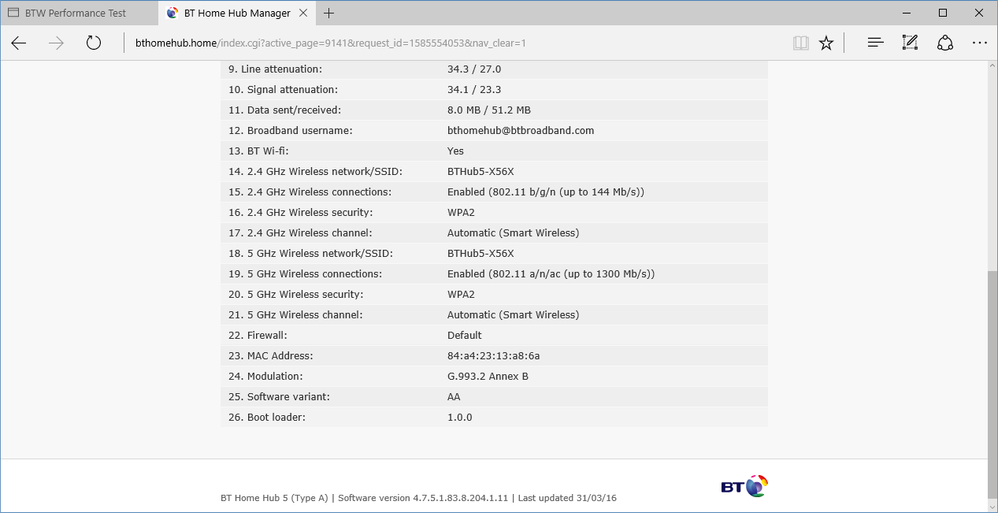Click '2.4 GHz Wireless security' label
This screenshot has width=998, height=513.
pyautogui.click(x=300, y=213)
